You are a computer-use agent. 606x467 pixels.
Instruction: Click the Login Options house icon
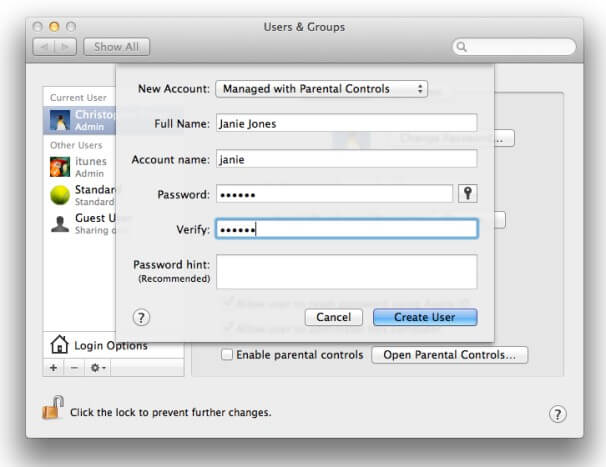59,345
